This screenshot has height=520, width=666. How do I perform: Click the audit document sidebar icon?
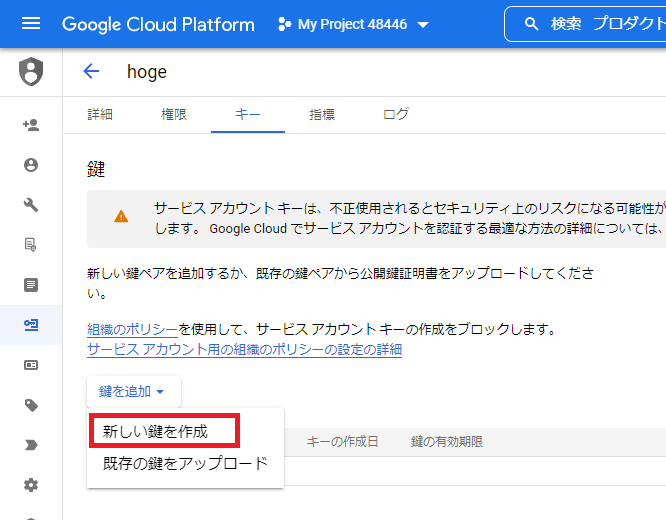coord(31,245)
